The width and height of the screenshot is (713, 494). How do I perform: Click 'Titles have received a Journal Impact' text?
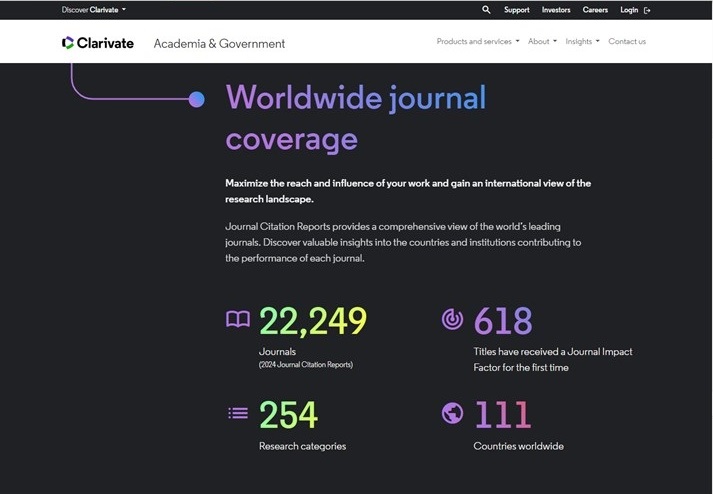click(553, 352)
